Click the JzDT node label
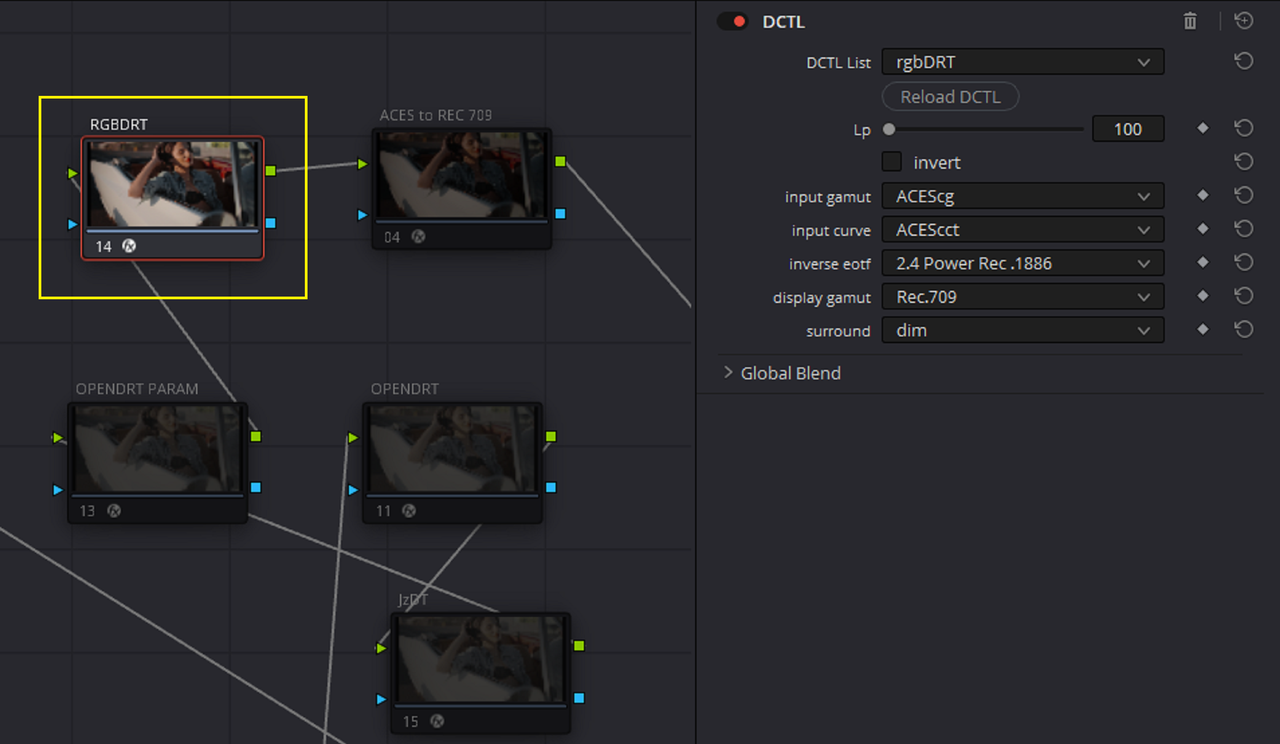The image size is (1280, 744). point(413,599)
